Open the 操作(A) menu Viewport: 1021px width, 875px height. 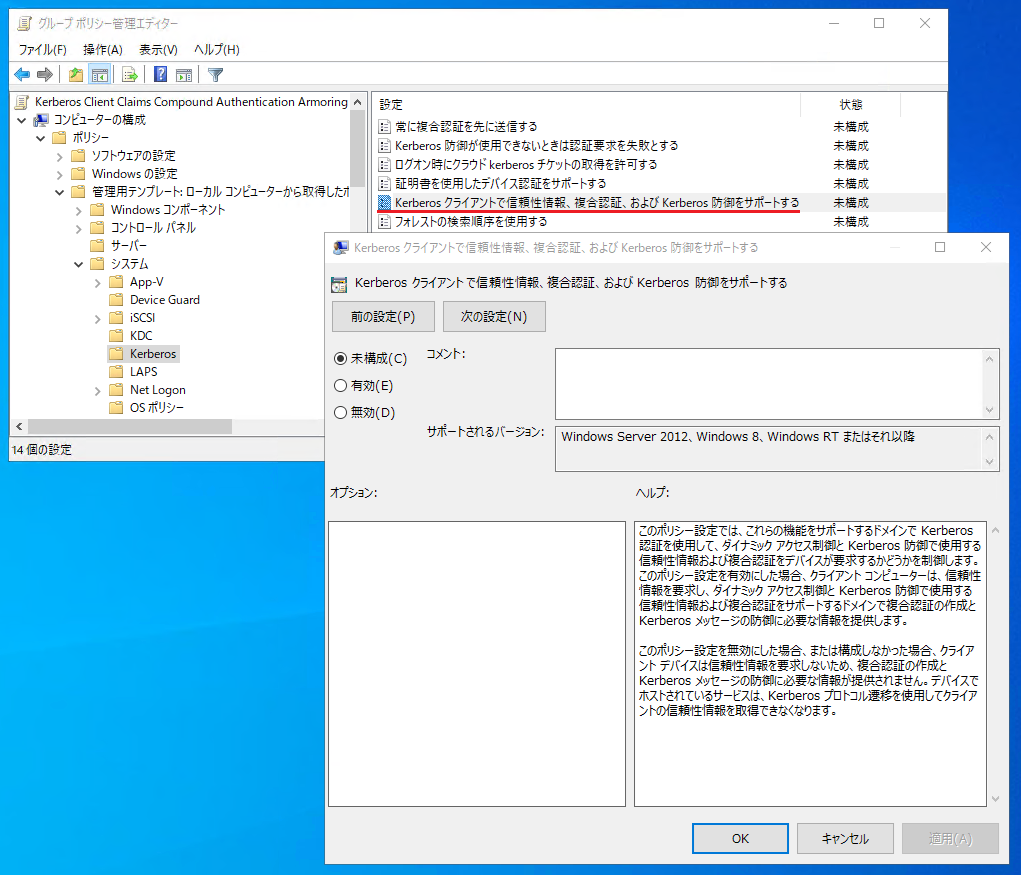[103, 49]
